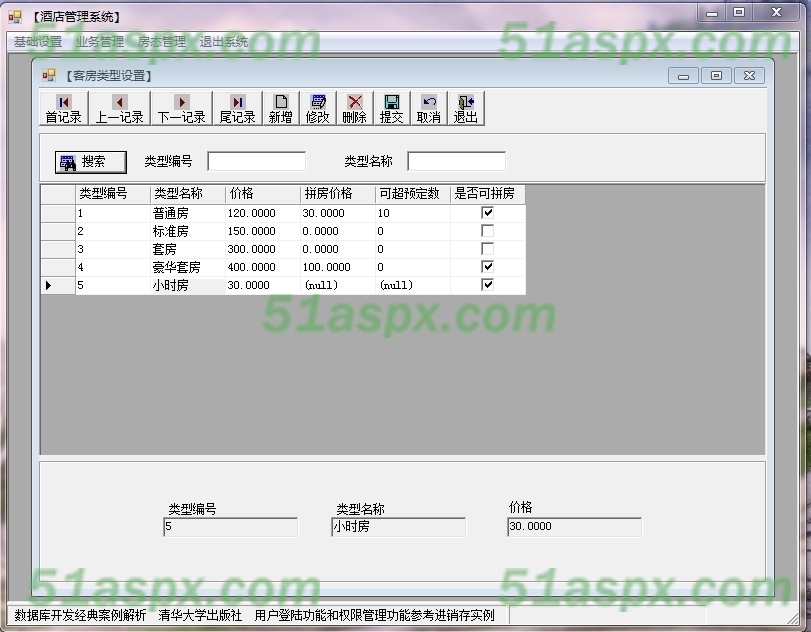Viewport: 811px width, 632px height.
Task: Focus the 类型名称 search field
Action: point(457,161)
